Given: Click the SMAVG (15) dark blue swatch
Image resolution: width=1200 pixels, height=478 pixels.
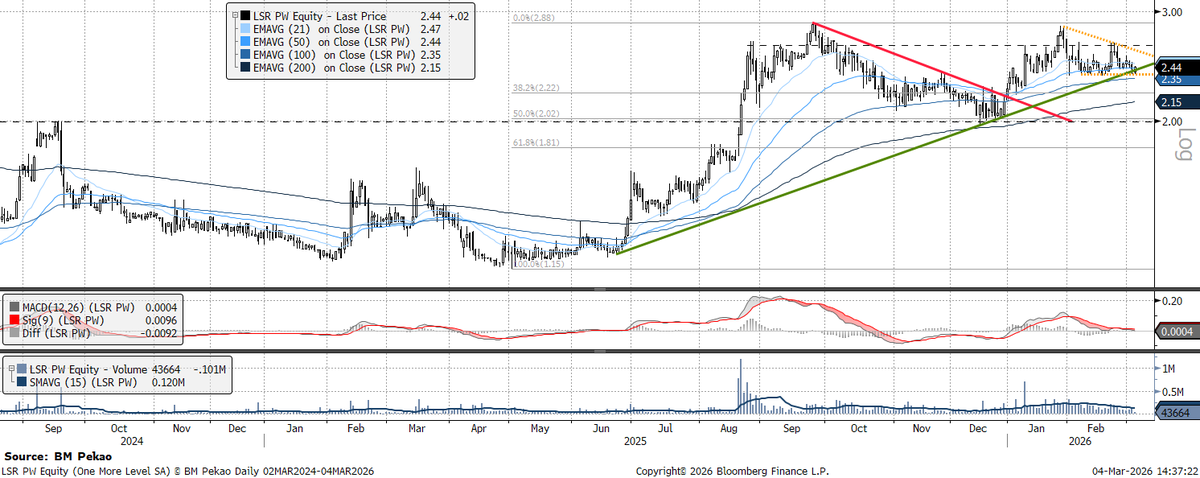Looking at the screenshot, I should point(22,380).
